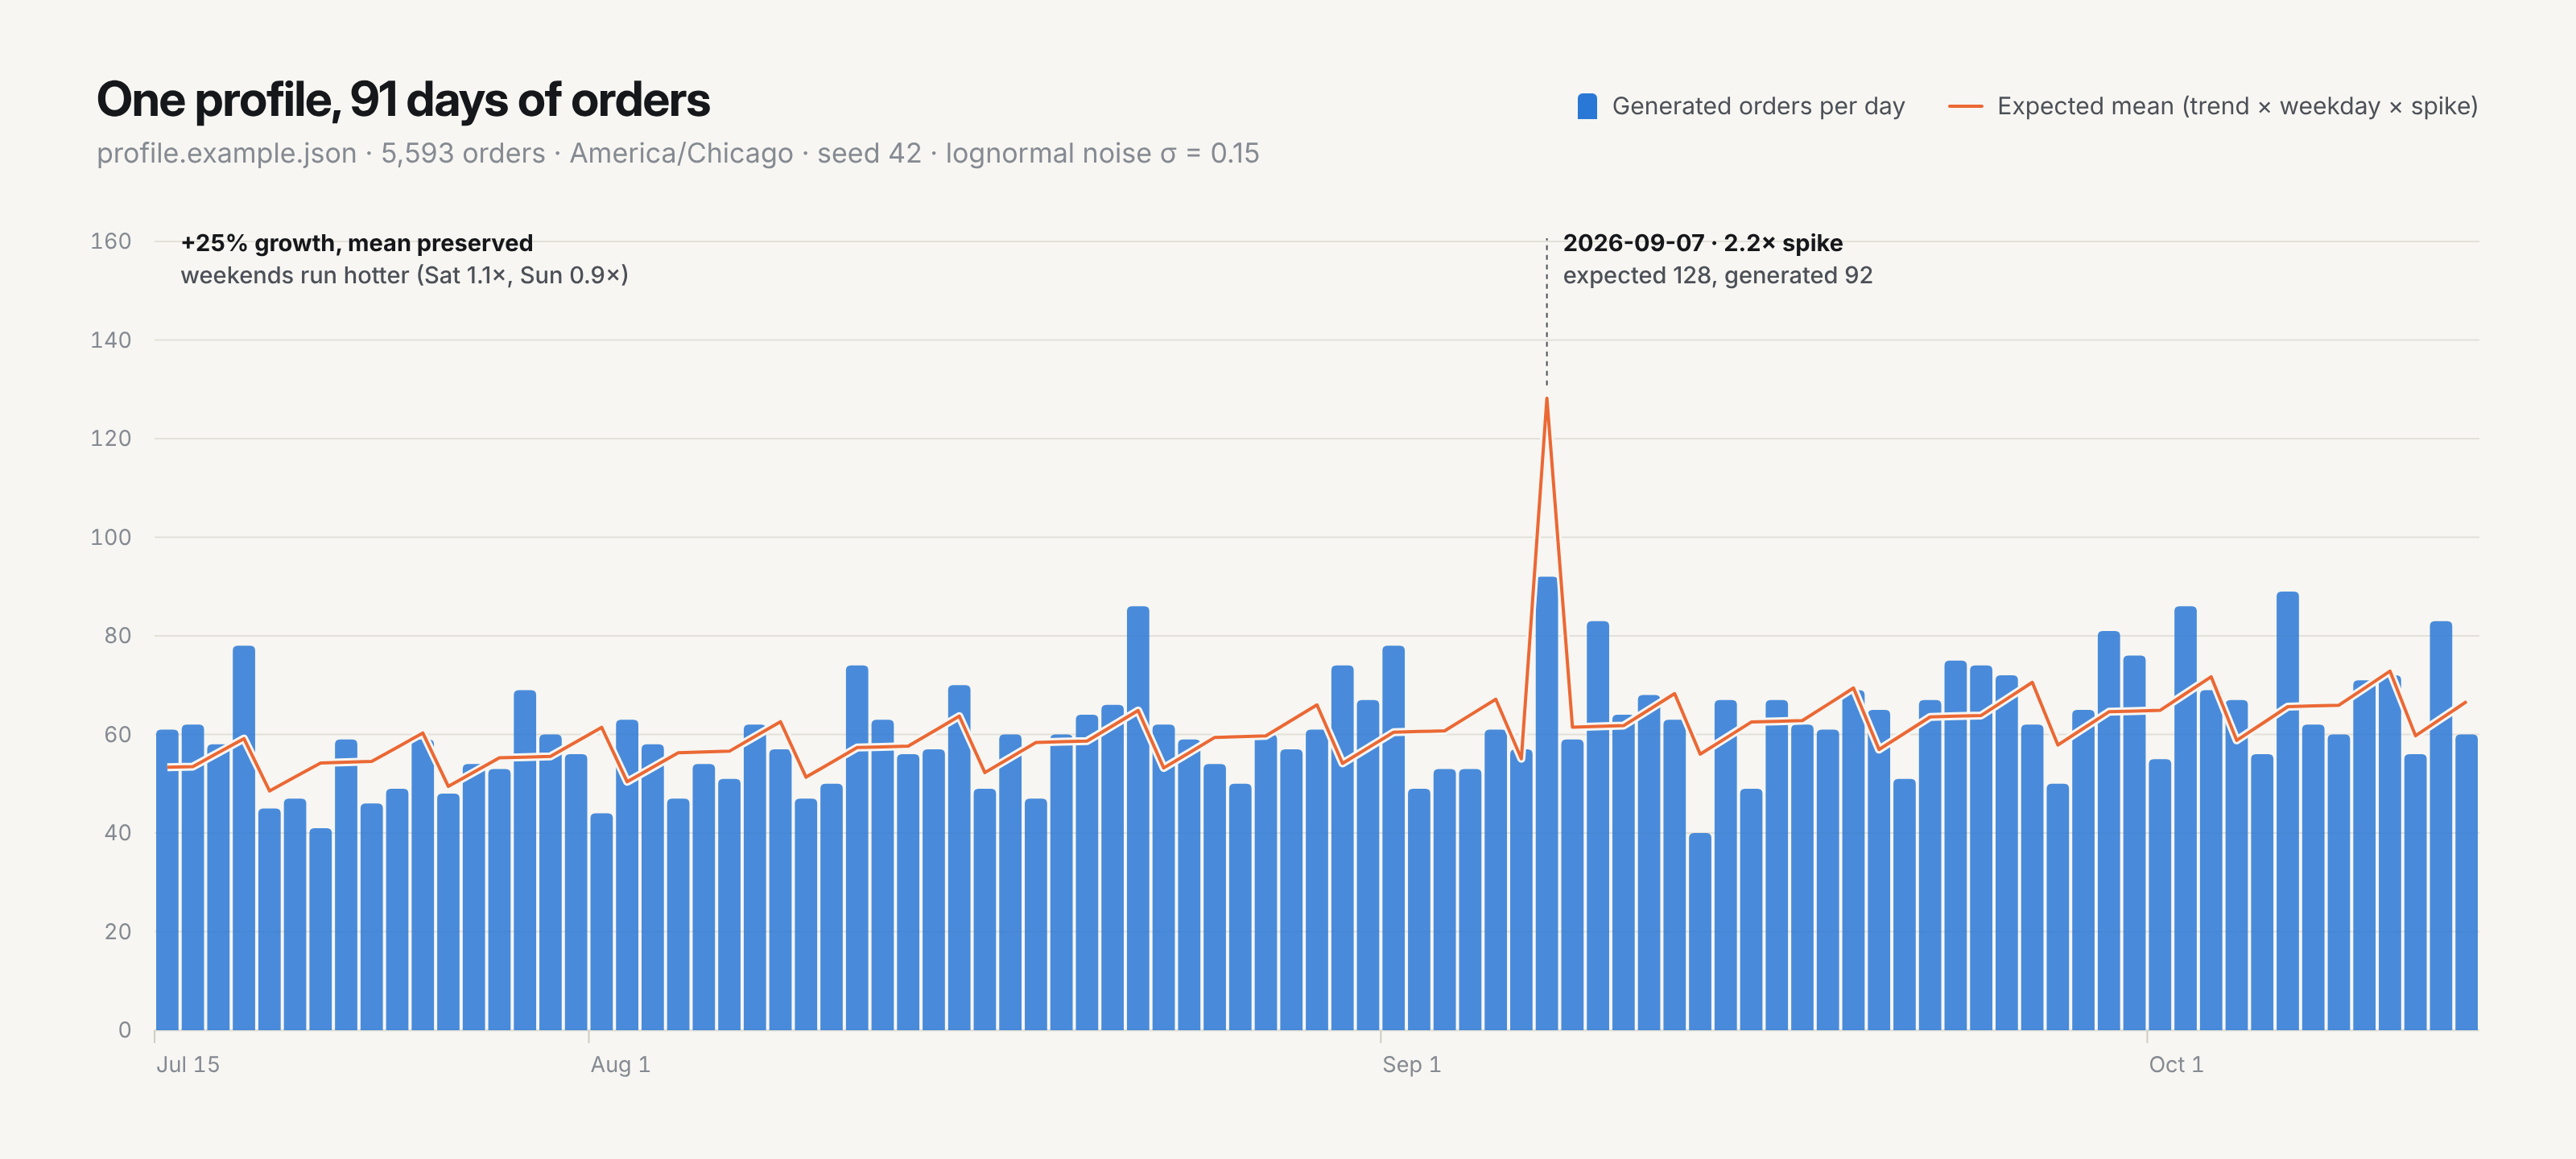Click the orange Expected mean legend line

[1965, 106]
